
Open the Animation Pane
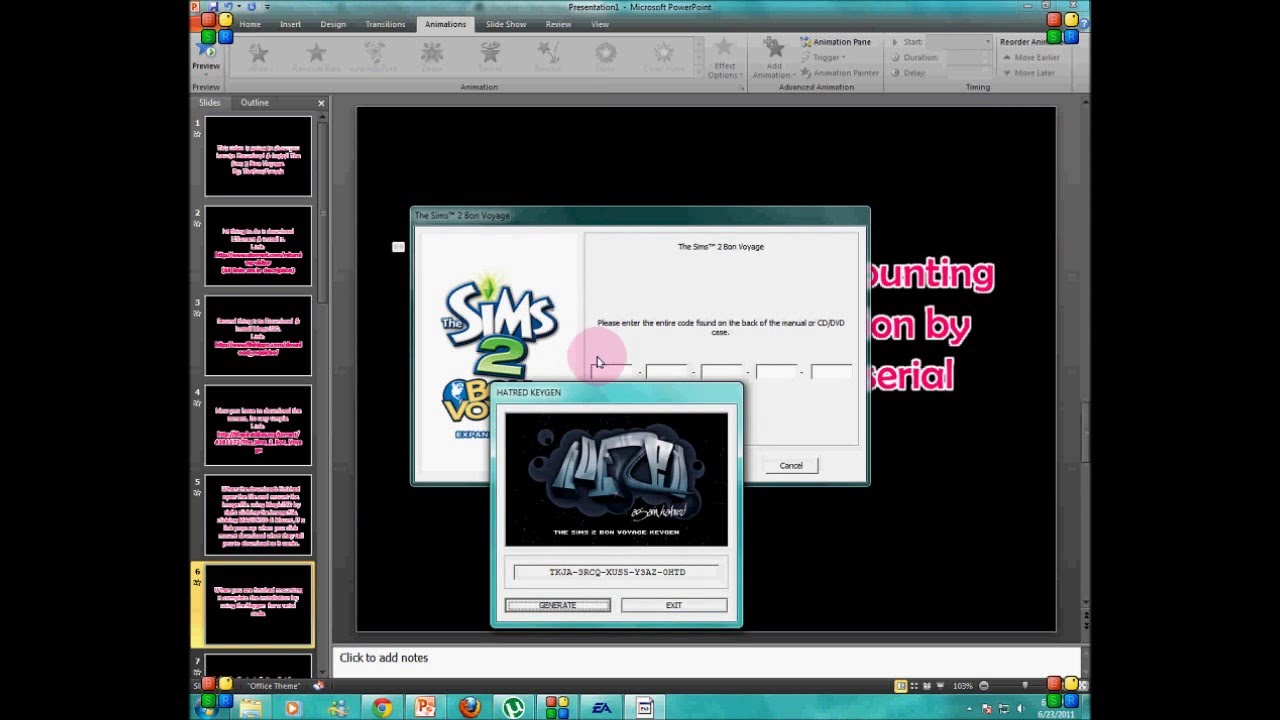click(x=835, y=42)
